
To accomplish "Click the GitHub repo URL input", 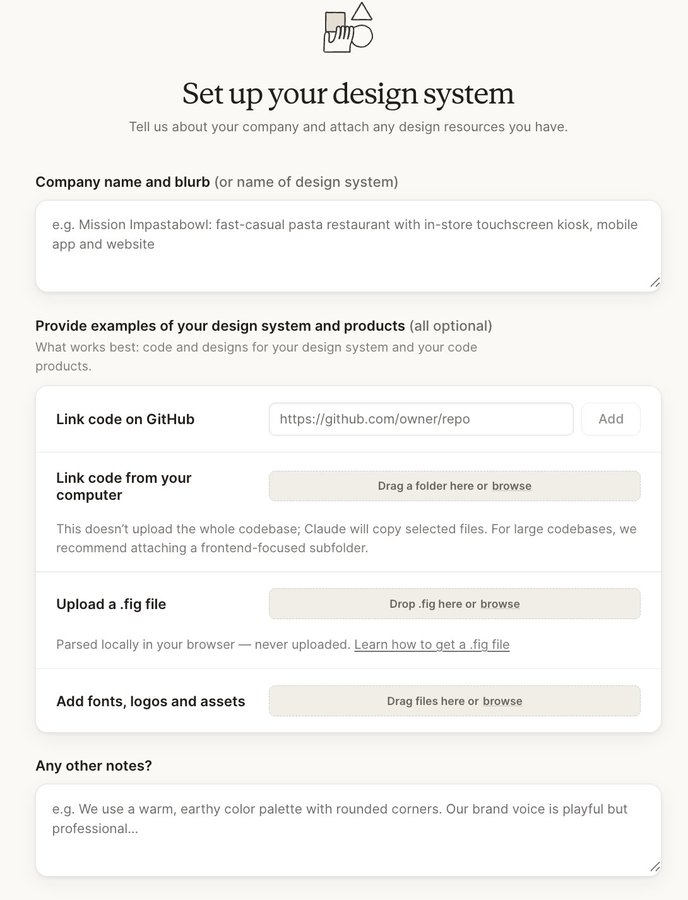I will tap(421, 419).
